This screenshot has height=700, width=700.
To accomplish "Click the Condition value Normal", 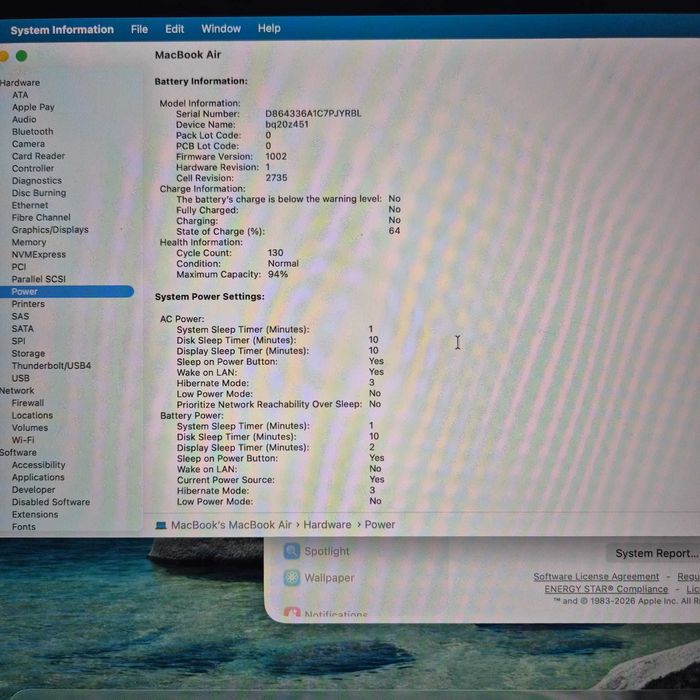I will click(x=283, y=264).
